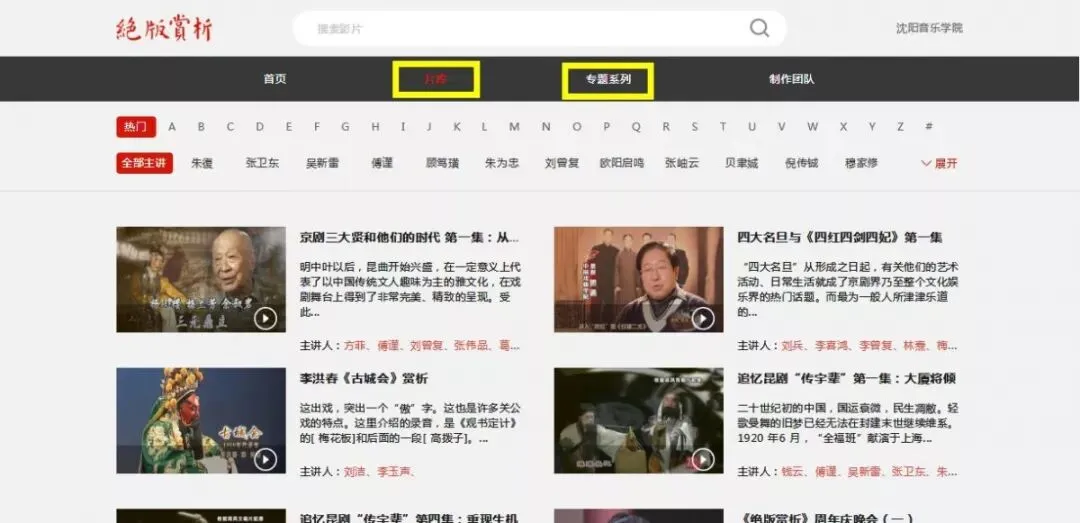Viewport: 1080px width, 523px height.
Task: Select the 全部主讲 filter button
Action: tap(144, 163)
